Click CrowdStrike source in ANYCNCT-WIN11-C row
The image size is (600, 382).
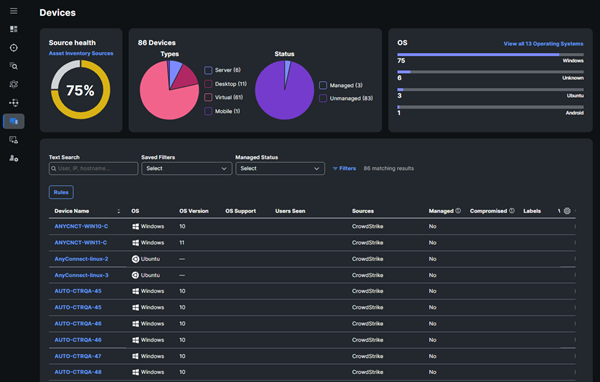click(x=367, y=243)
